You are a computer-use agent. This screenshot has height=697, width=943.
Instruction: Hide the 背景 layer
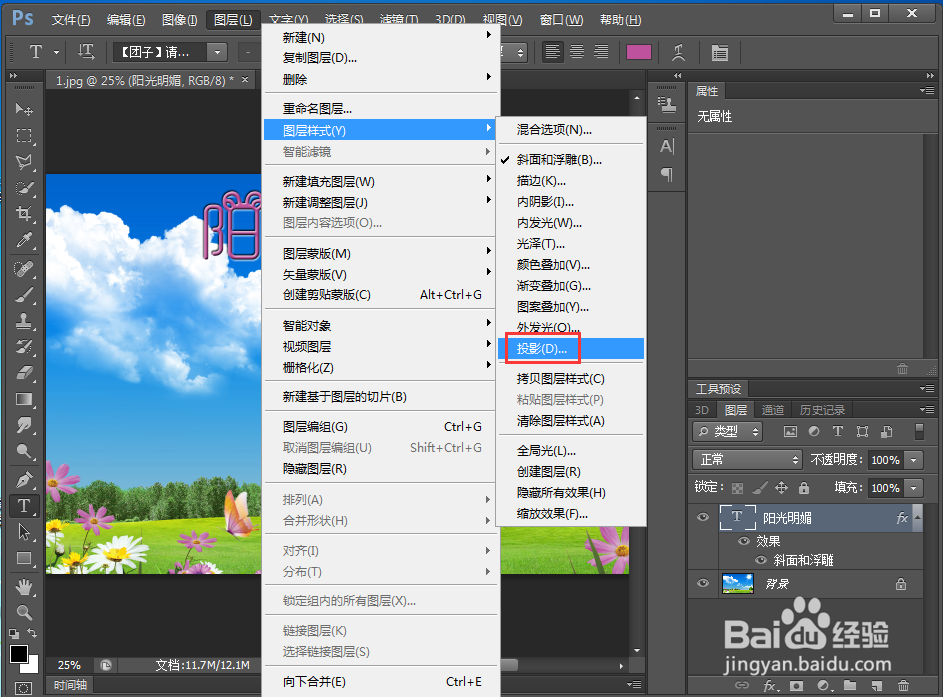[x=703, y=583]
